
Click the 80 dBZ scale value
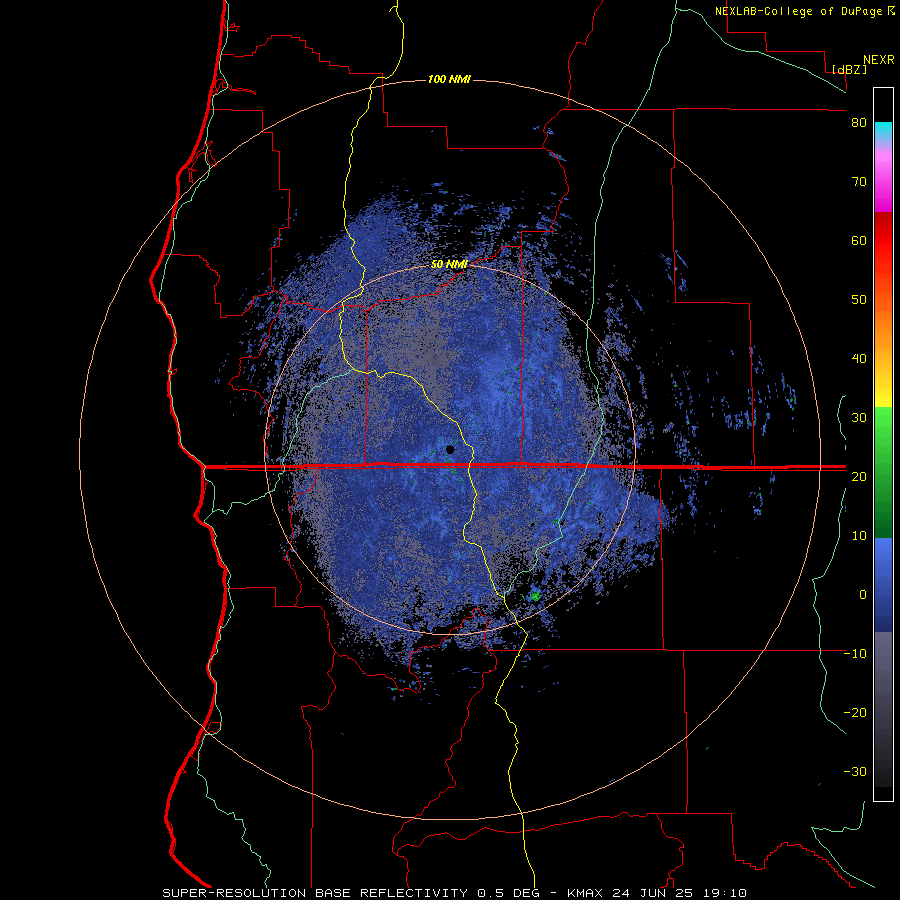(x=859, y=123)
